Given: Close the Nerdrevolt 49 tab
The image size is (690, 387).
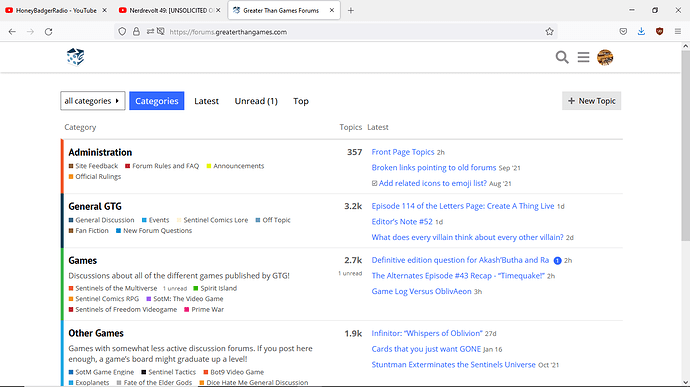Looking at the screenshot, I should pyautogui.click(x=218, y=10).
